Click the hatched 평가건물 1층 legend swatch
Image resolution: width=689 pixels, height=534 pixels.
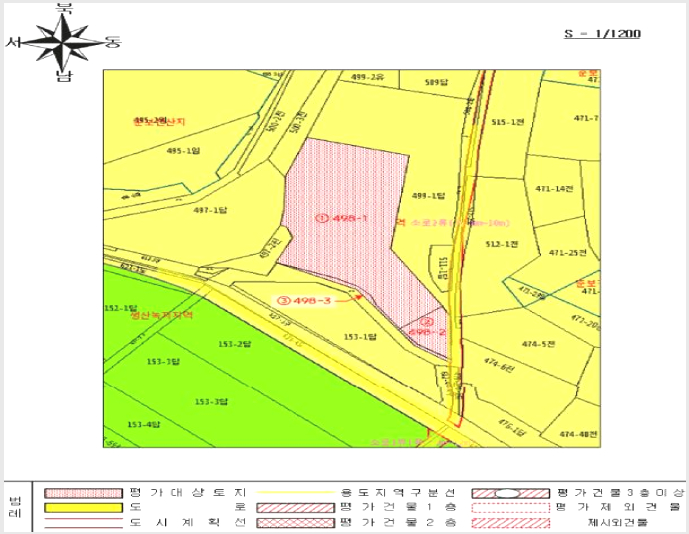tap(295, 508)
